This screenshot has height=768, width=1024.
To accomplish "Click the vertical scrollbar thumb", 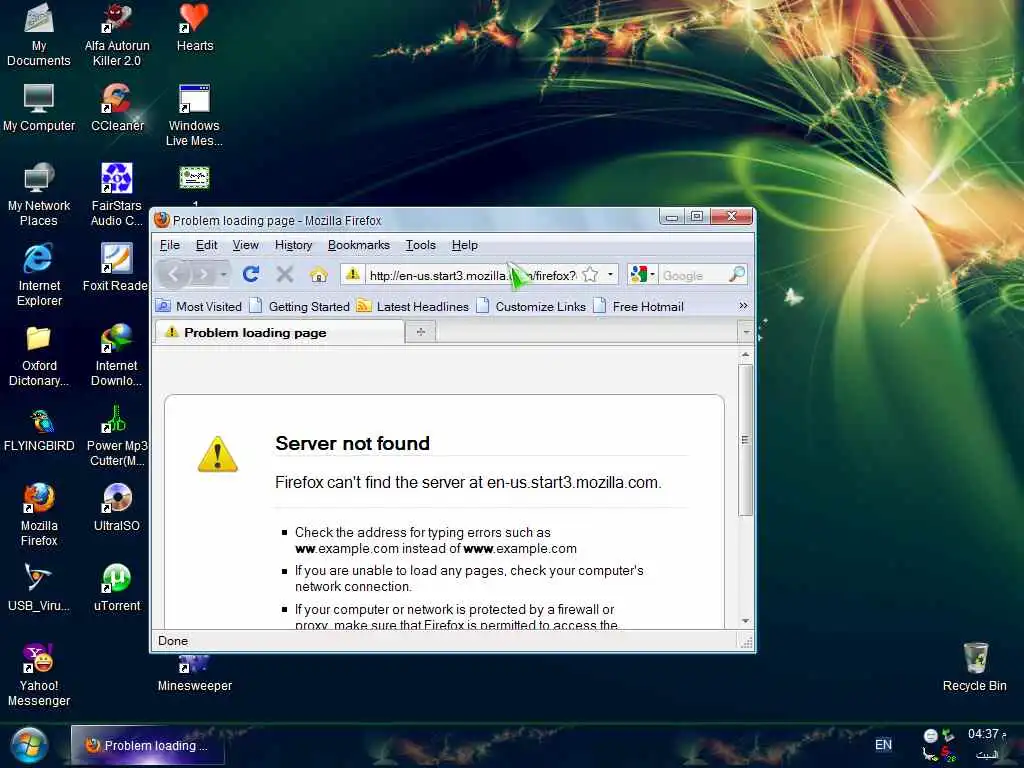I will point(745,440).
